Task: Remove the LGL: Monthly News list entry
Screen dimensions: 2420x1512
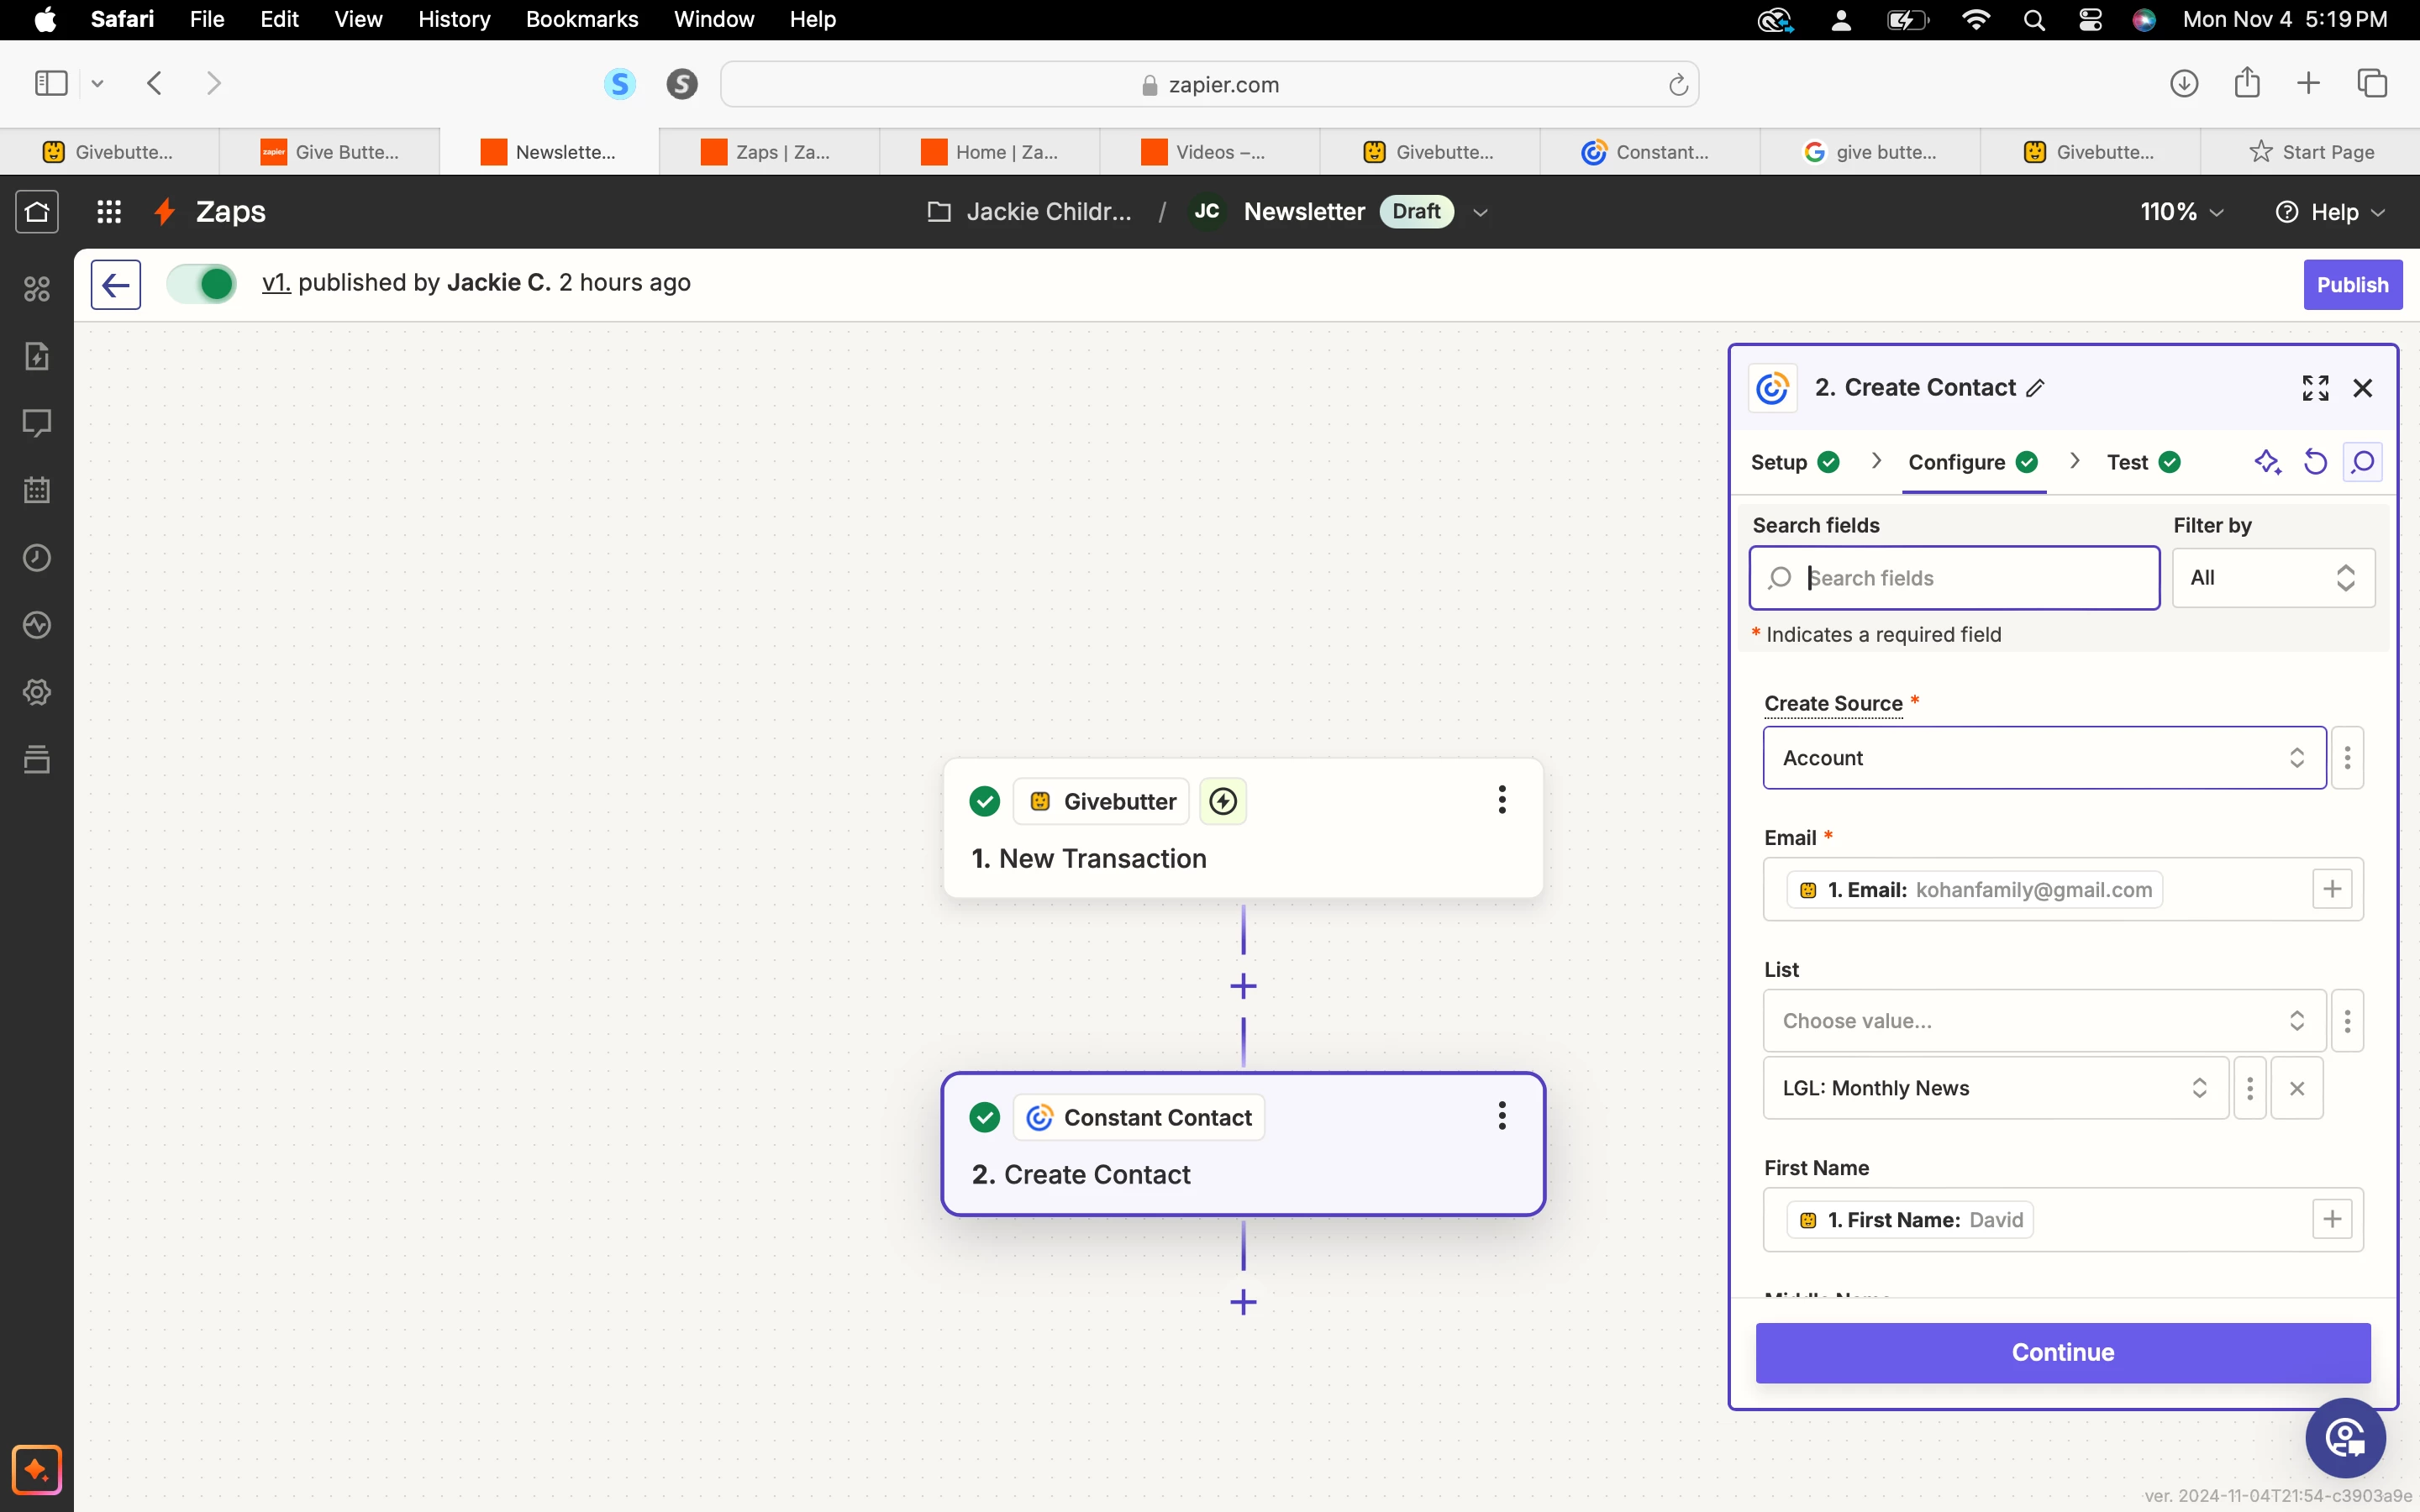Action: point(2297,1088)
